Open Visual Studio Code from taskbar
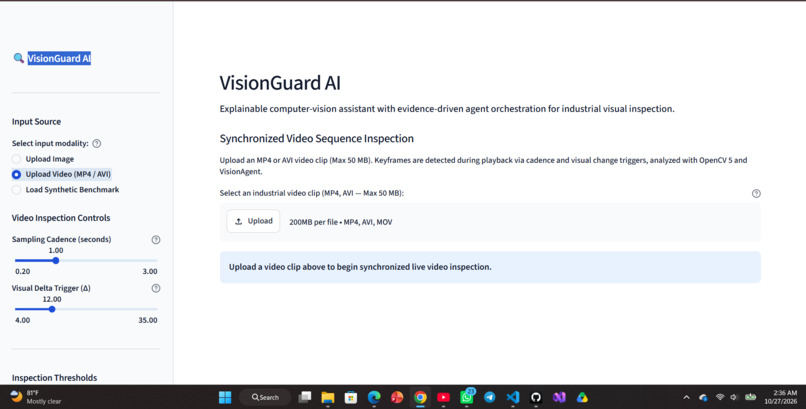 tap(512, 397)
